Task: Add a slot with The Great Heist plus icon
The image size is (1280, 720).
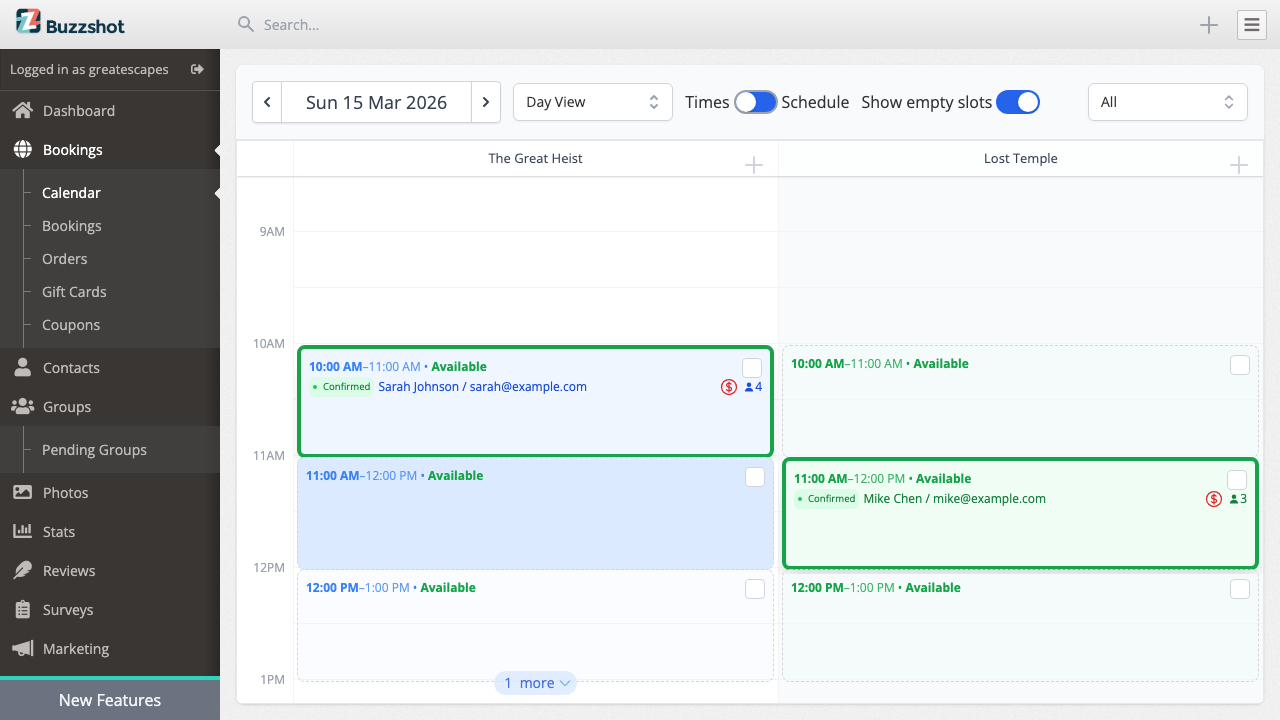Action: [x=754, y=164]
